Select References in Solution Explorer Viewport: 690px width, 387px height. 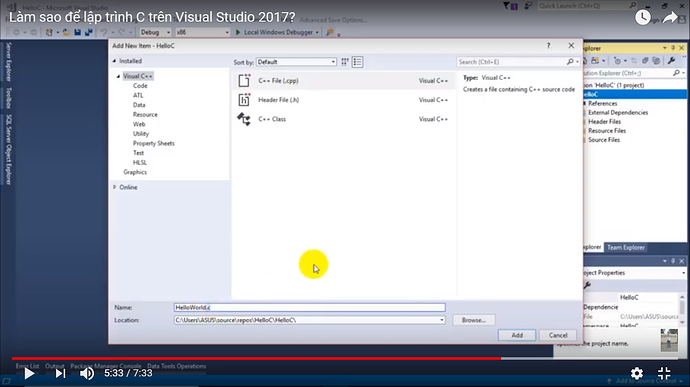602,103
